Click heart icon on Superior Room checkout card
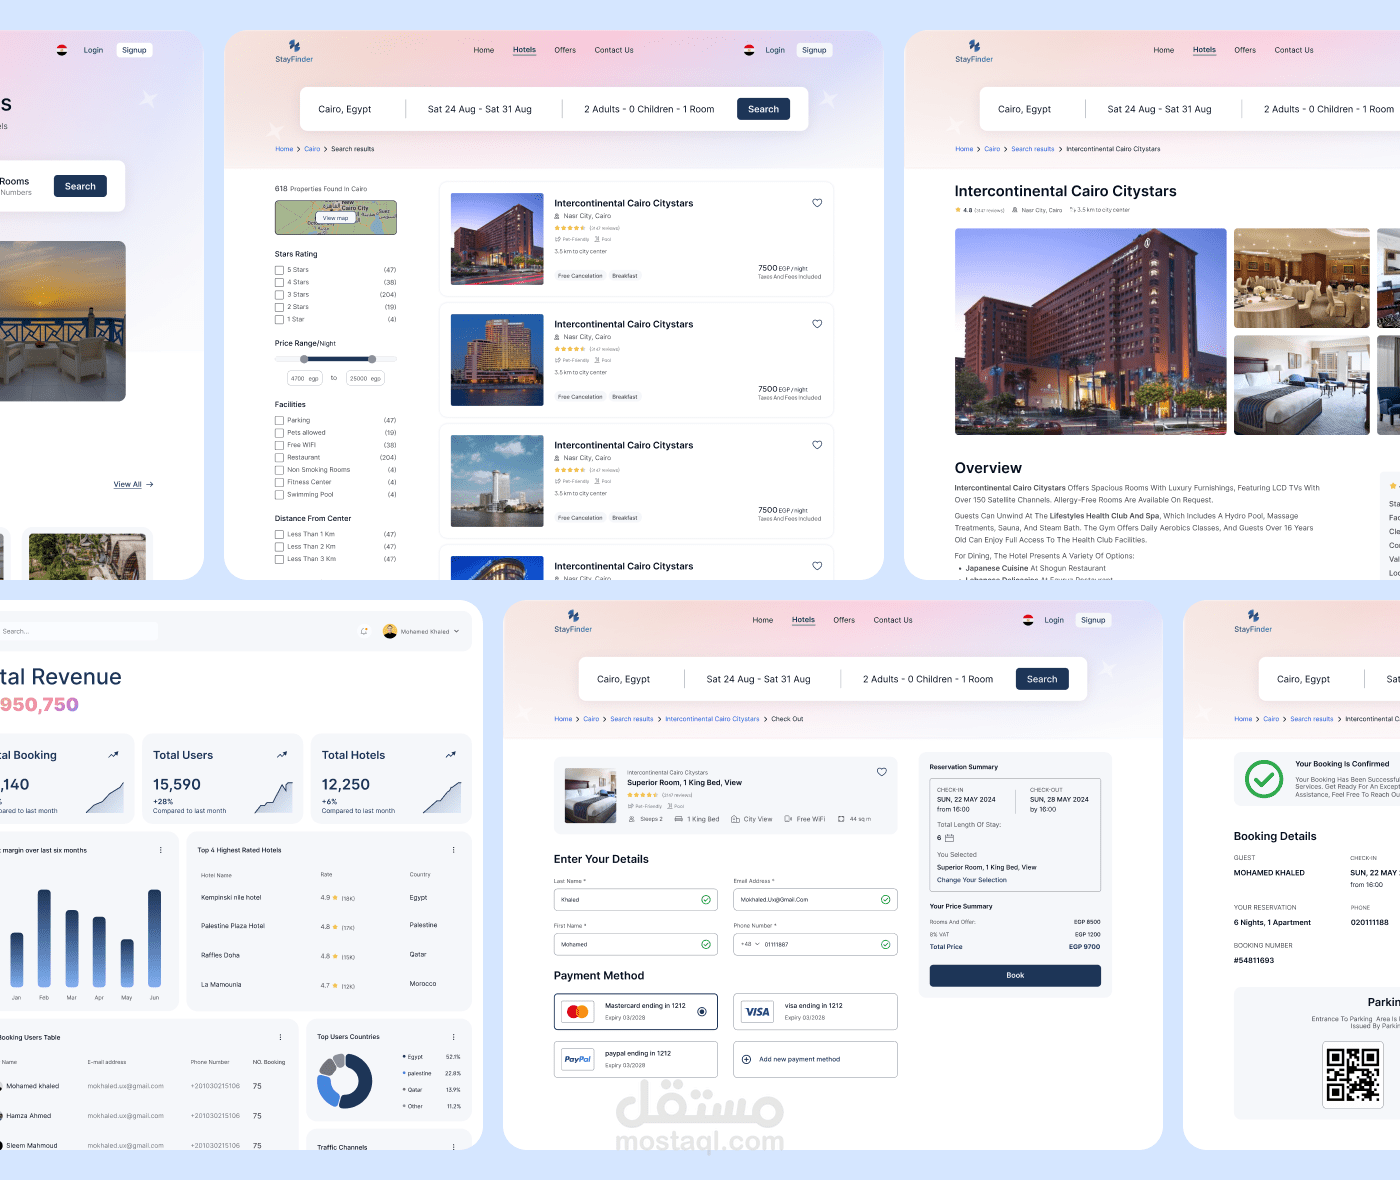Screen dimensions: 1400x1180 click(x=882, y=772)
